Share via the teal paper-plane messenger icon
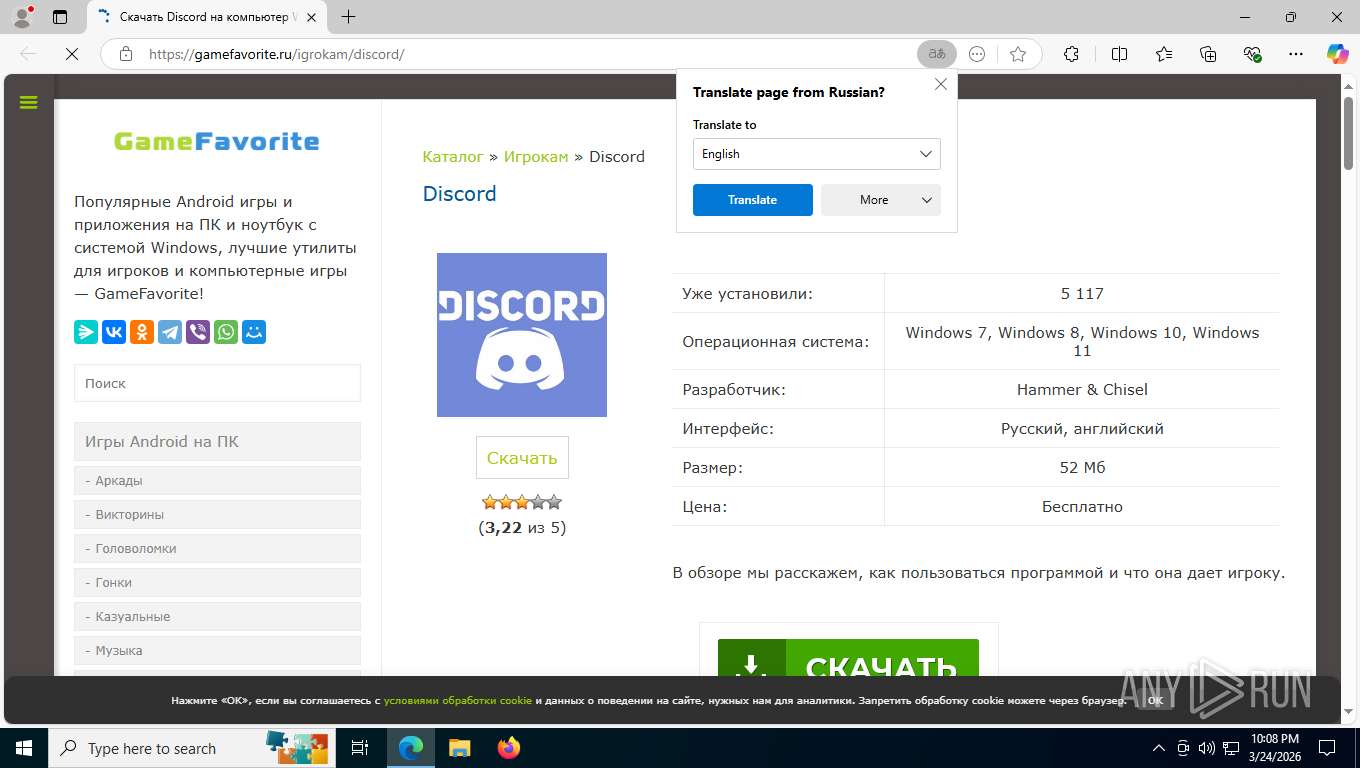The image size is (1360, 768). [86, 332]
